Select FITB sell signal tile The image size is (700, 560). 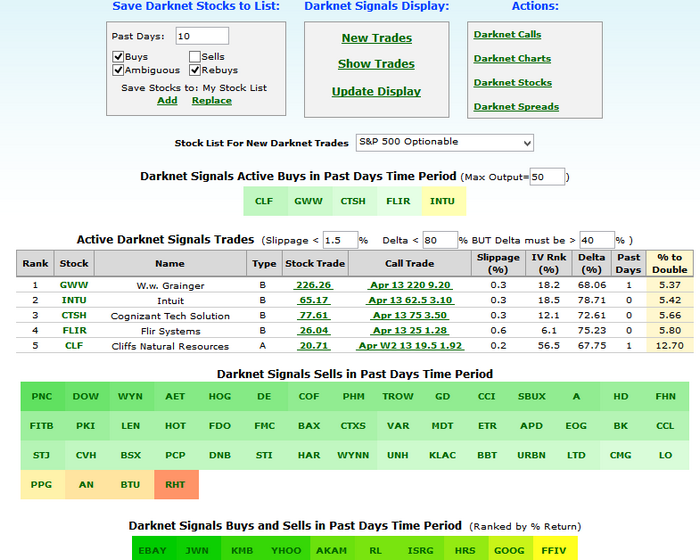pos(43,426)
